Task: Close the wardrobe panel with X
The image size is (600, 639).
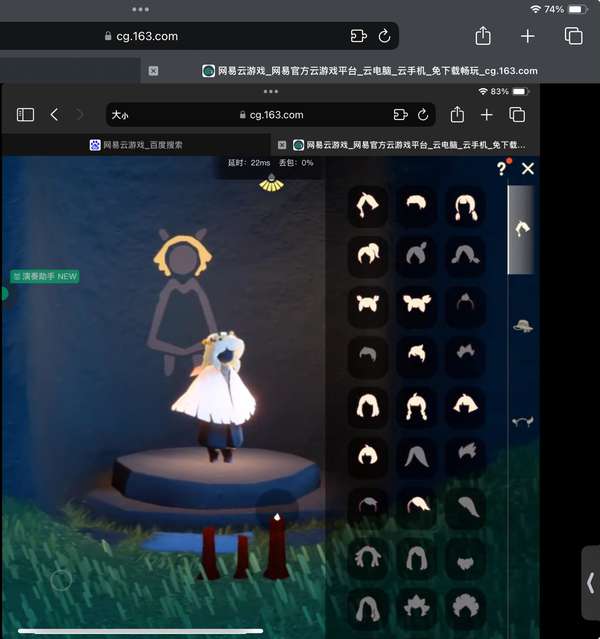Action: click(528, 169)
